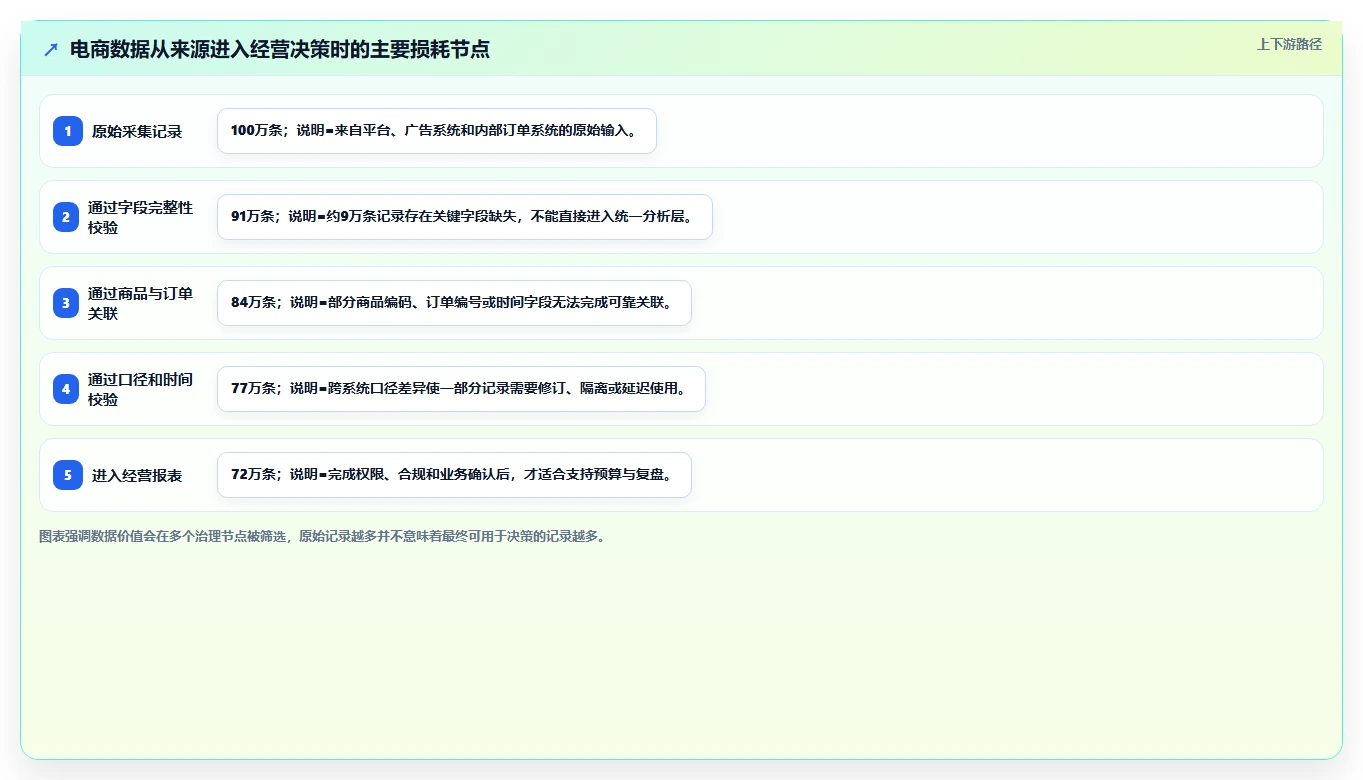Click the step 3 number badge
Image resolution: width=1363 pixels, height=780 pixels.
click(x=66, y=303)
